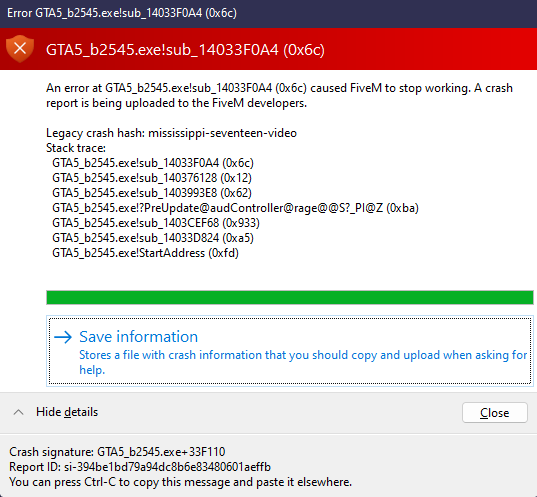
Task: Select stack line sub_140376128 (0x12)
Action: [x=152, y=178]
